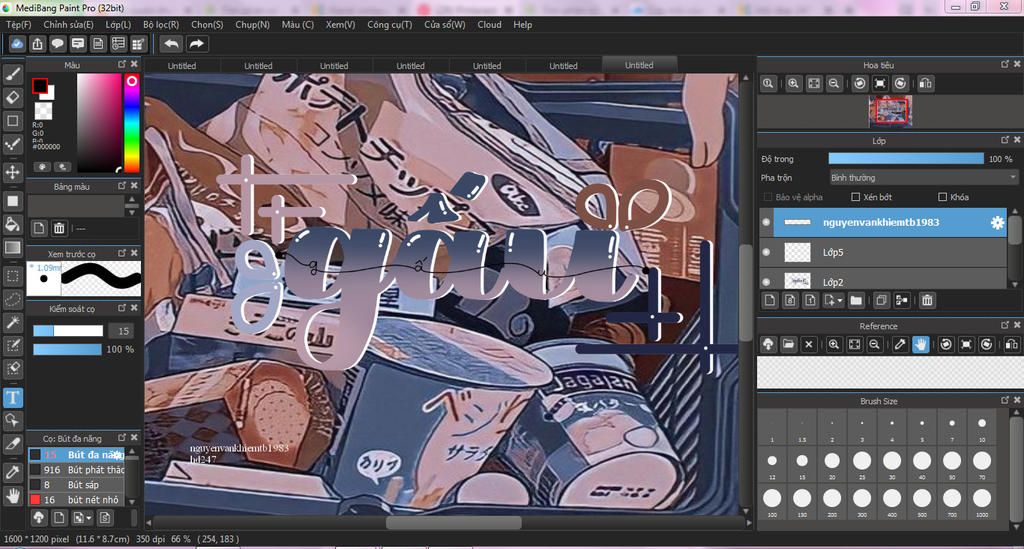This screenshot has height=549, width=1024.
Task: Open an image file in the Reference panel
Action: tap(788, 344)
